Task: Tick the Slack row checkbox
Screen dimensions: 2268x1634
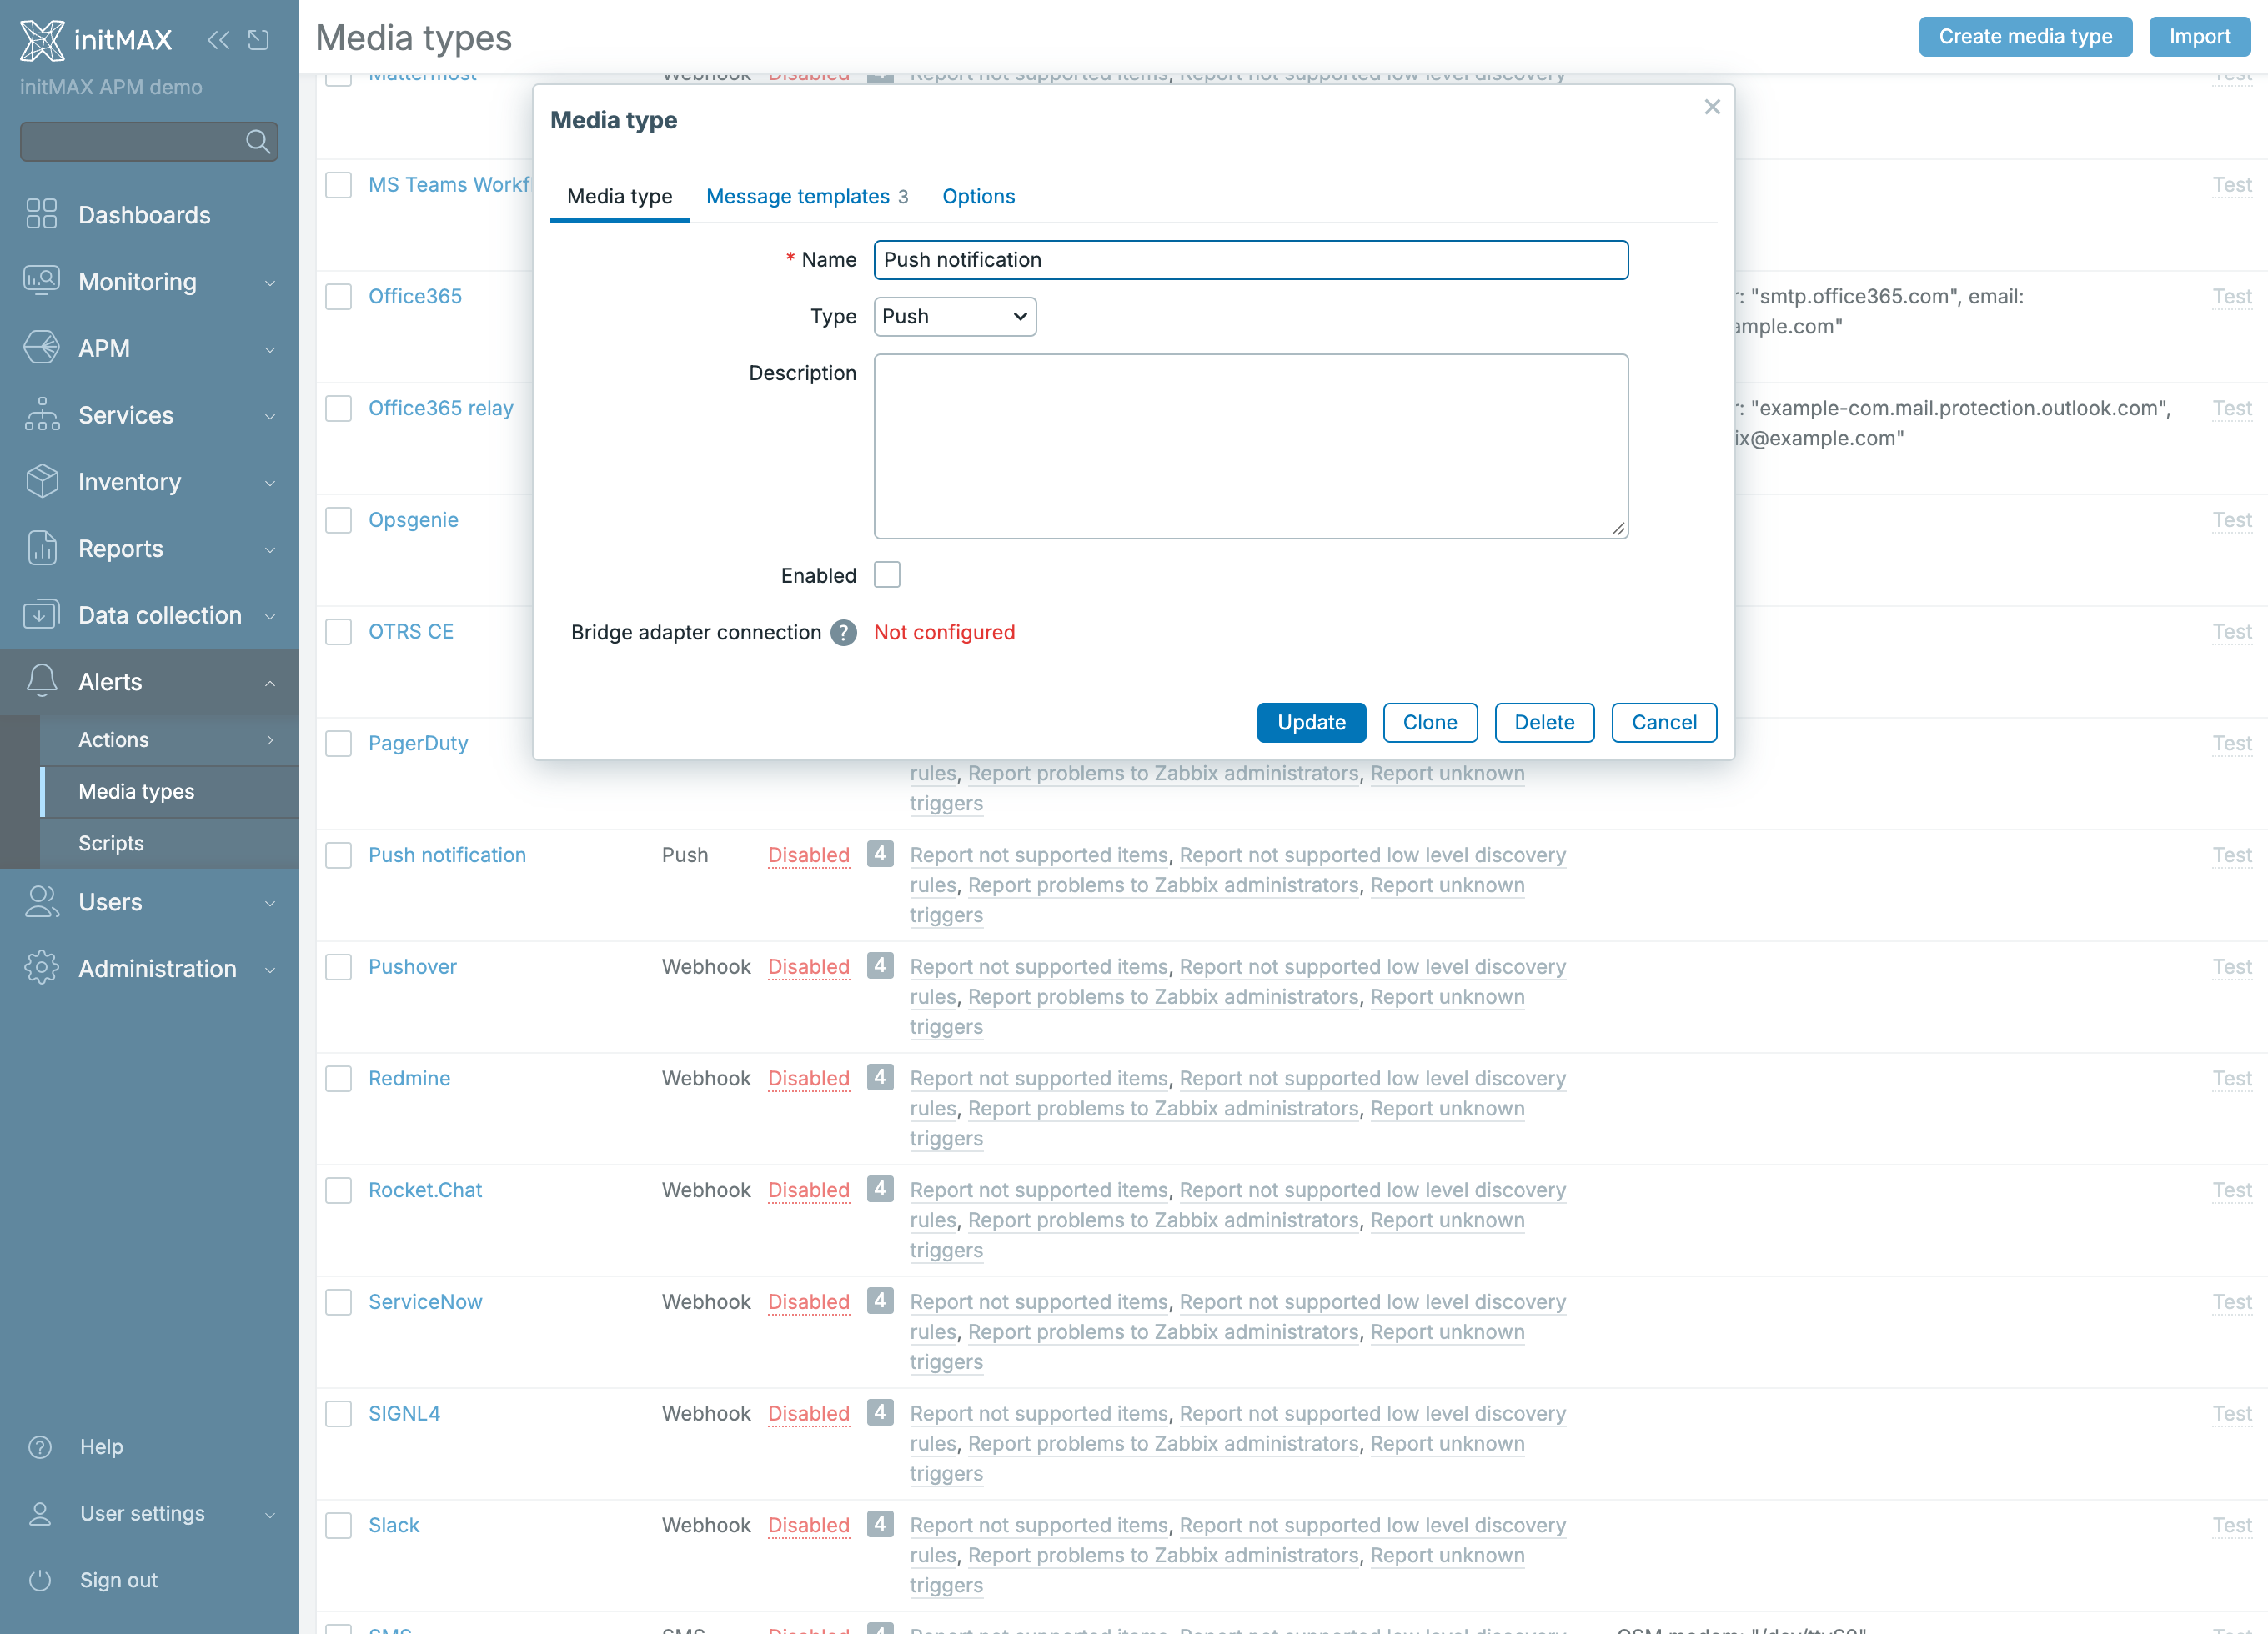Action: pyautogui.click(x=338, y=1525)
